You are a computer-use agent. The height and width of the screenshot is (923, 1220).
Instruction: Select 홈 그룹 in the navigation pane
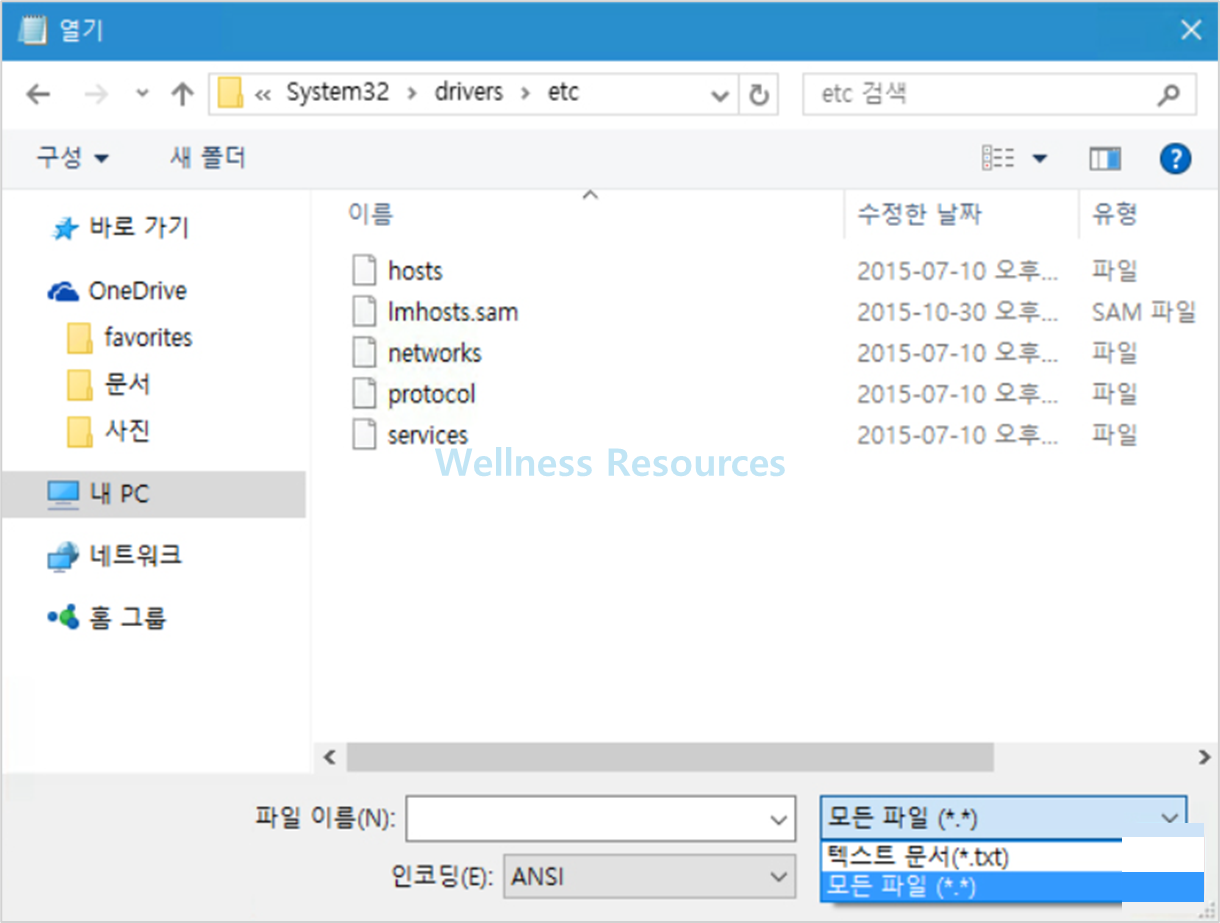point(127,618)
